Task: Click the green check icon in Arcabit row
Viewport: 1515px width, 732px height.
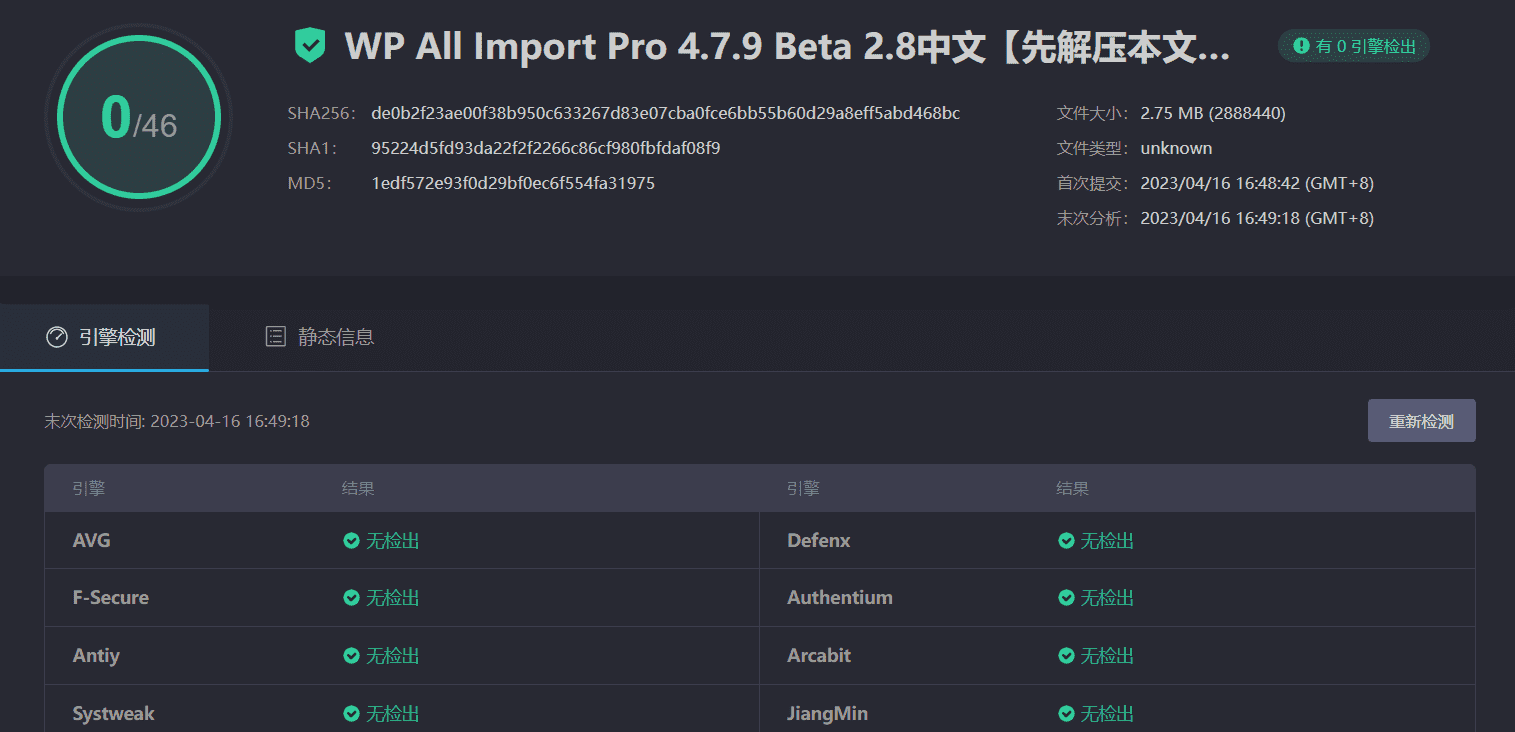Action: coord(1066,656)
